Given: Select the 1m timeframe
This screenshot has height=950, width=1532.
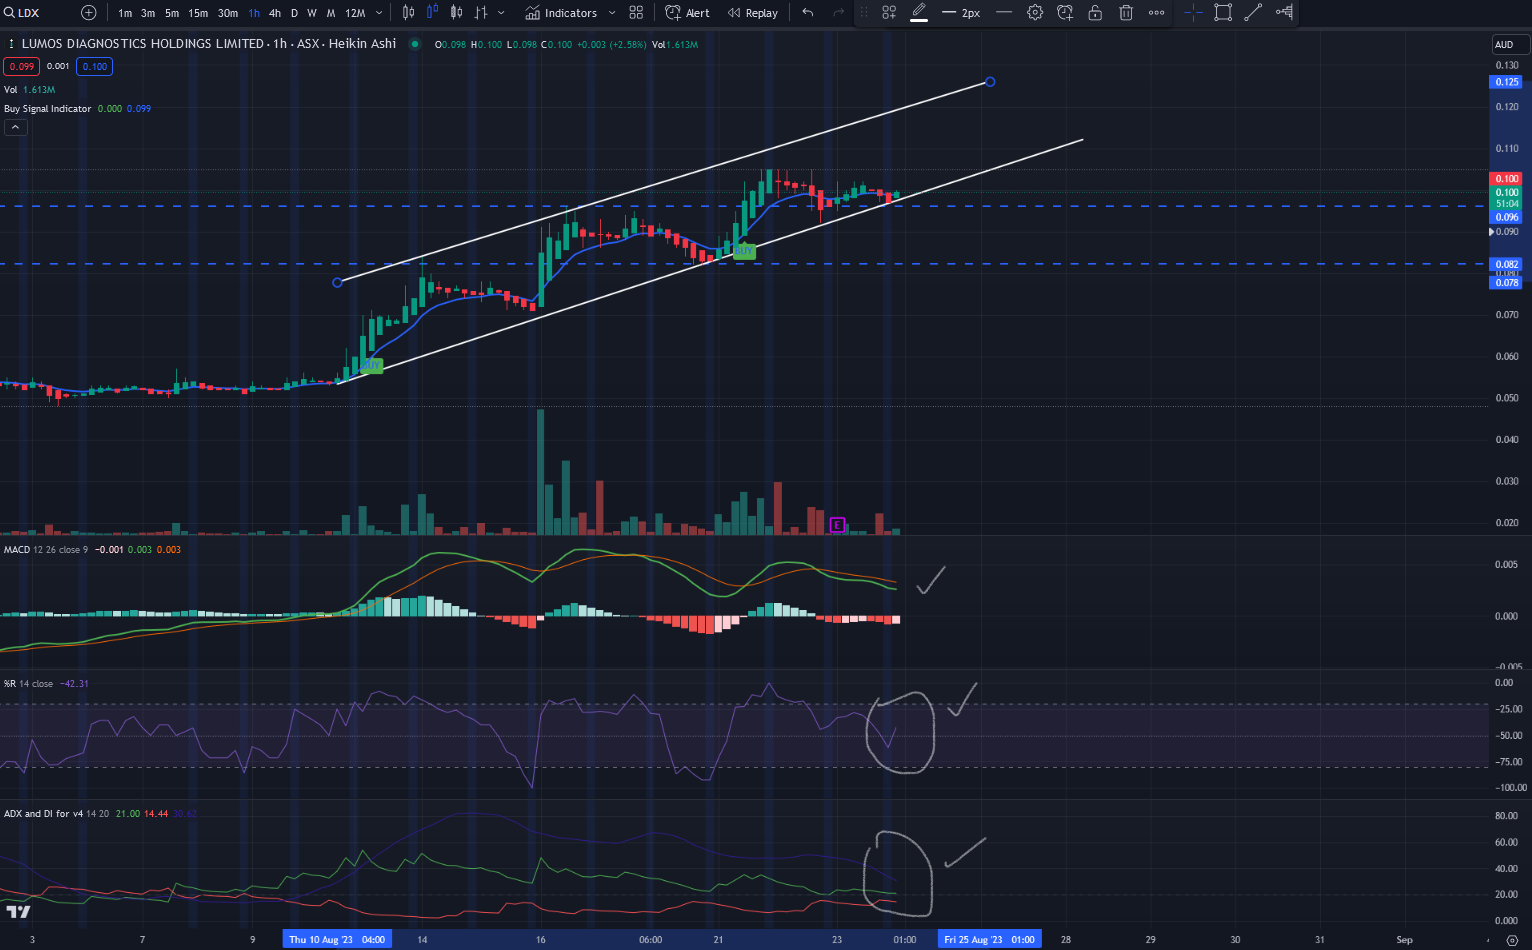Looking at the screenshot, I should [125, 13].
